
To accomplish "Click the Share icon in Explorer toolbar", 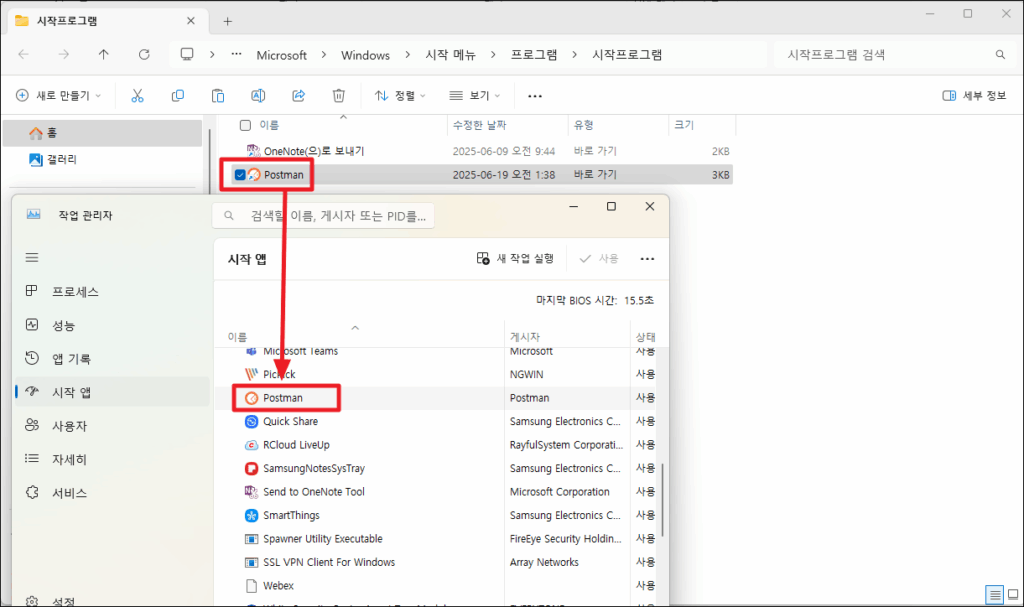I will coord(298,96).
